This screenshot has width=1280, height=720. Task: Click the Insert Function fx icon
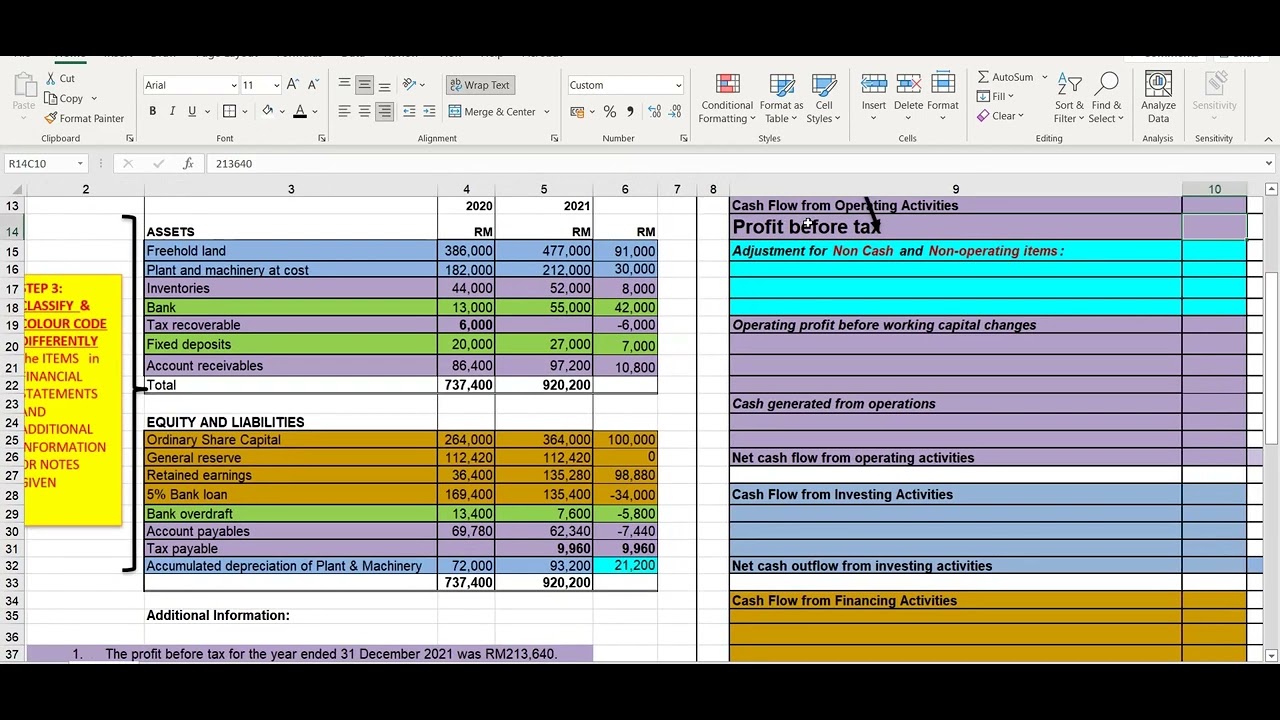coord(188,163)
